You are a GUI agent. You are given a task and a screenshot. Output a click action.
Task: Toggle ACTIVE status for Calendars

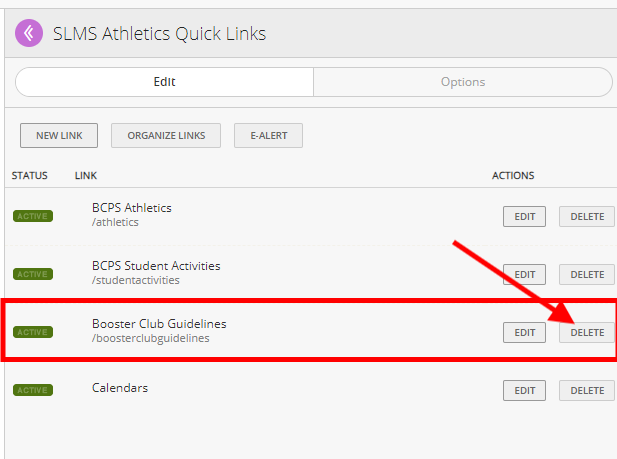tap(33, 390)
